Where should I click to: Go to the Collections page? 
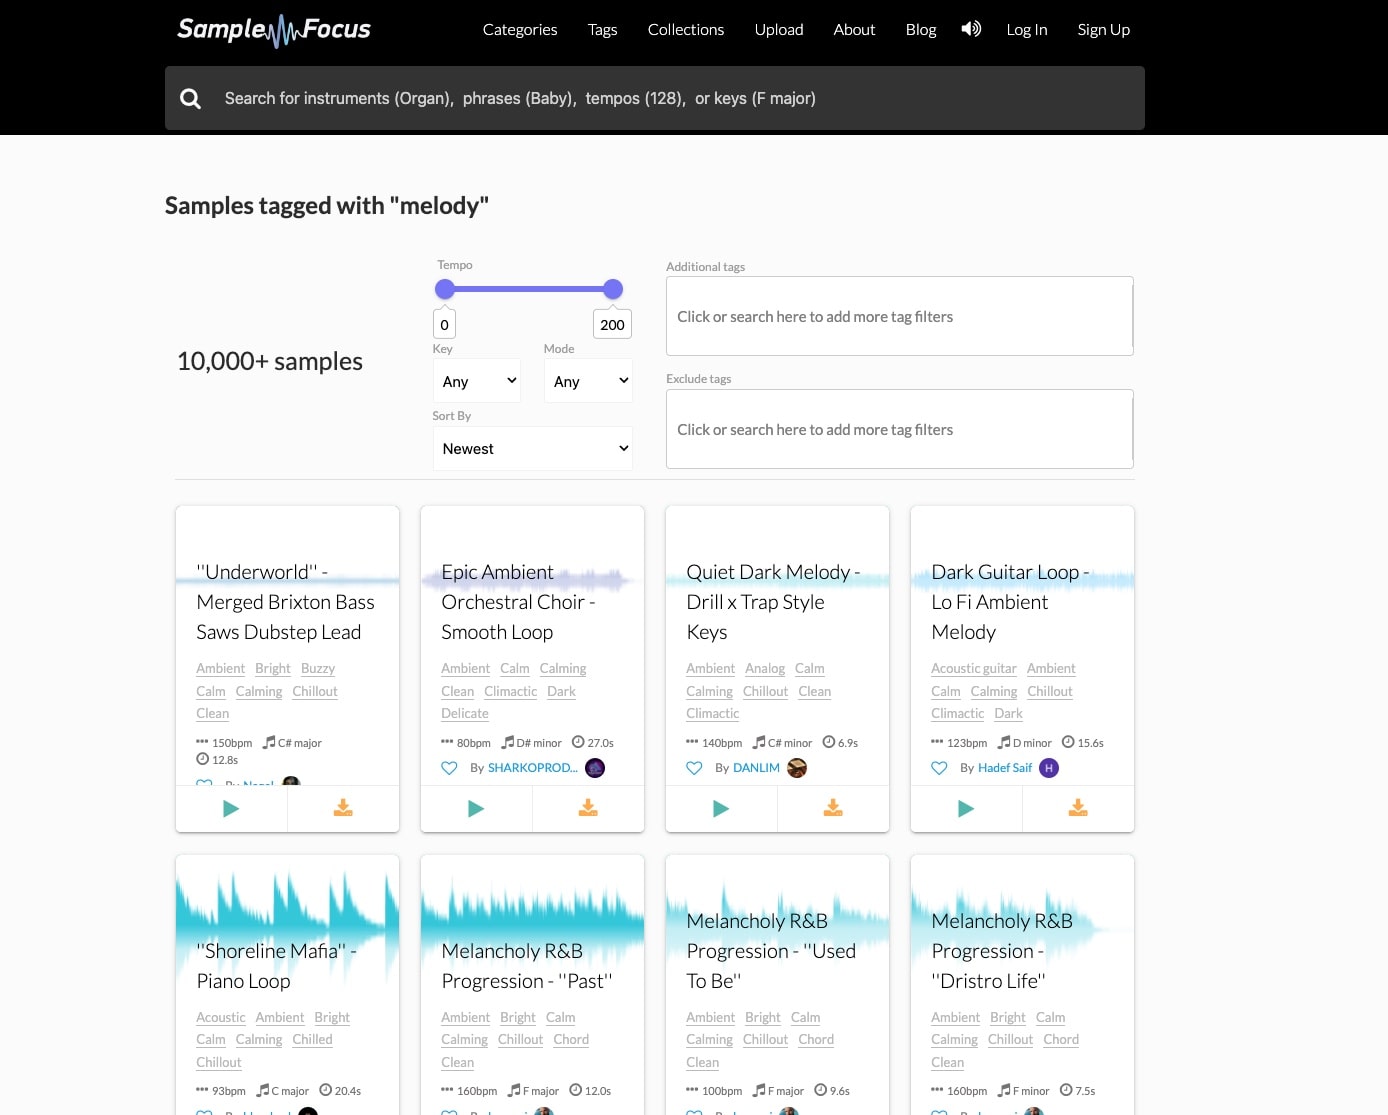tap(685, 30)
